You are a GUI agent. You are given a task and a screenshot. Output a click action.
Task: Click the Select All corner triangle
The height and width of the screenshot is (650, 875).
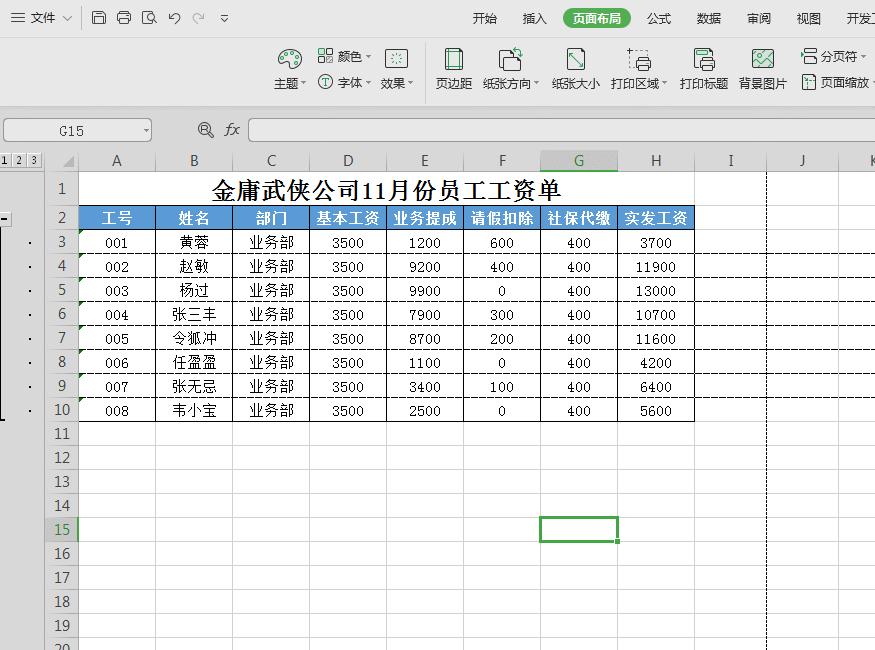(x=69, y=162)
